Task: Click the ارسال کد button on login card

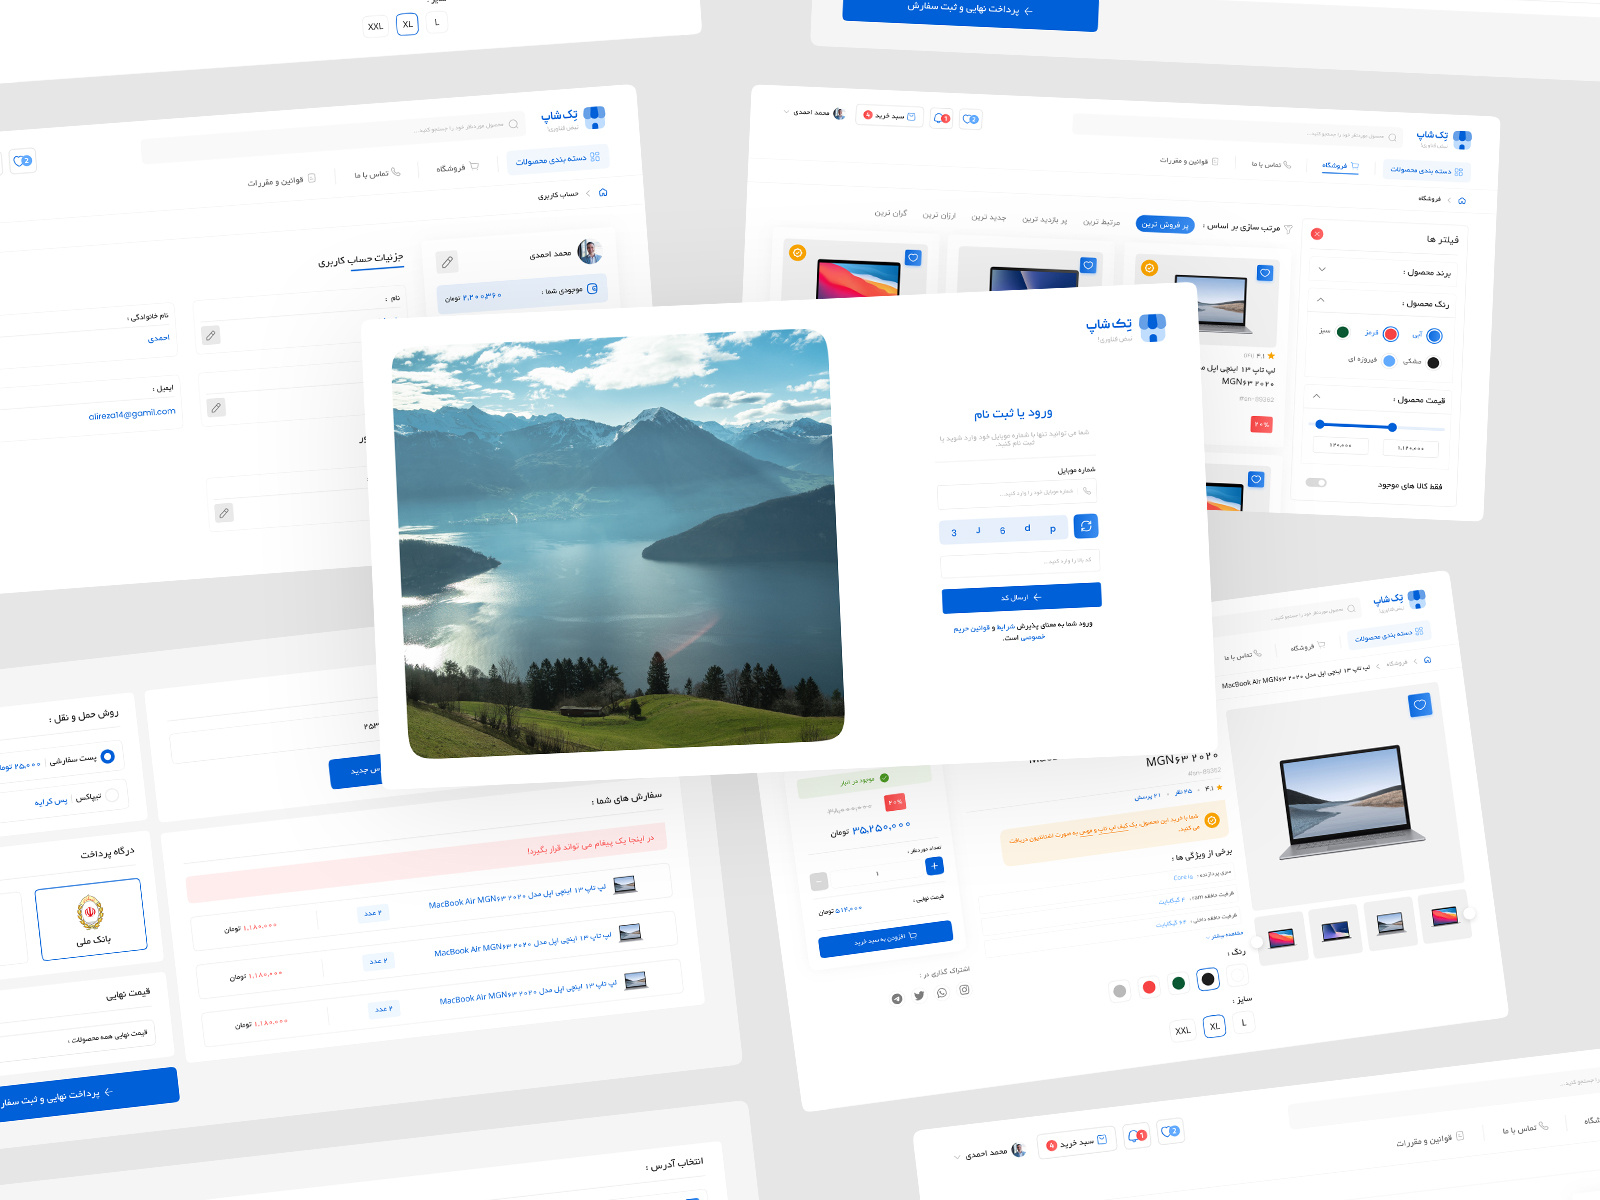Action: [x=1022, y=597]
